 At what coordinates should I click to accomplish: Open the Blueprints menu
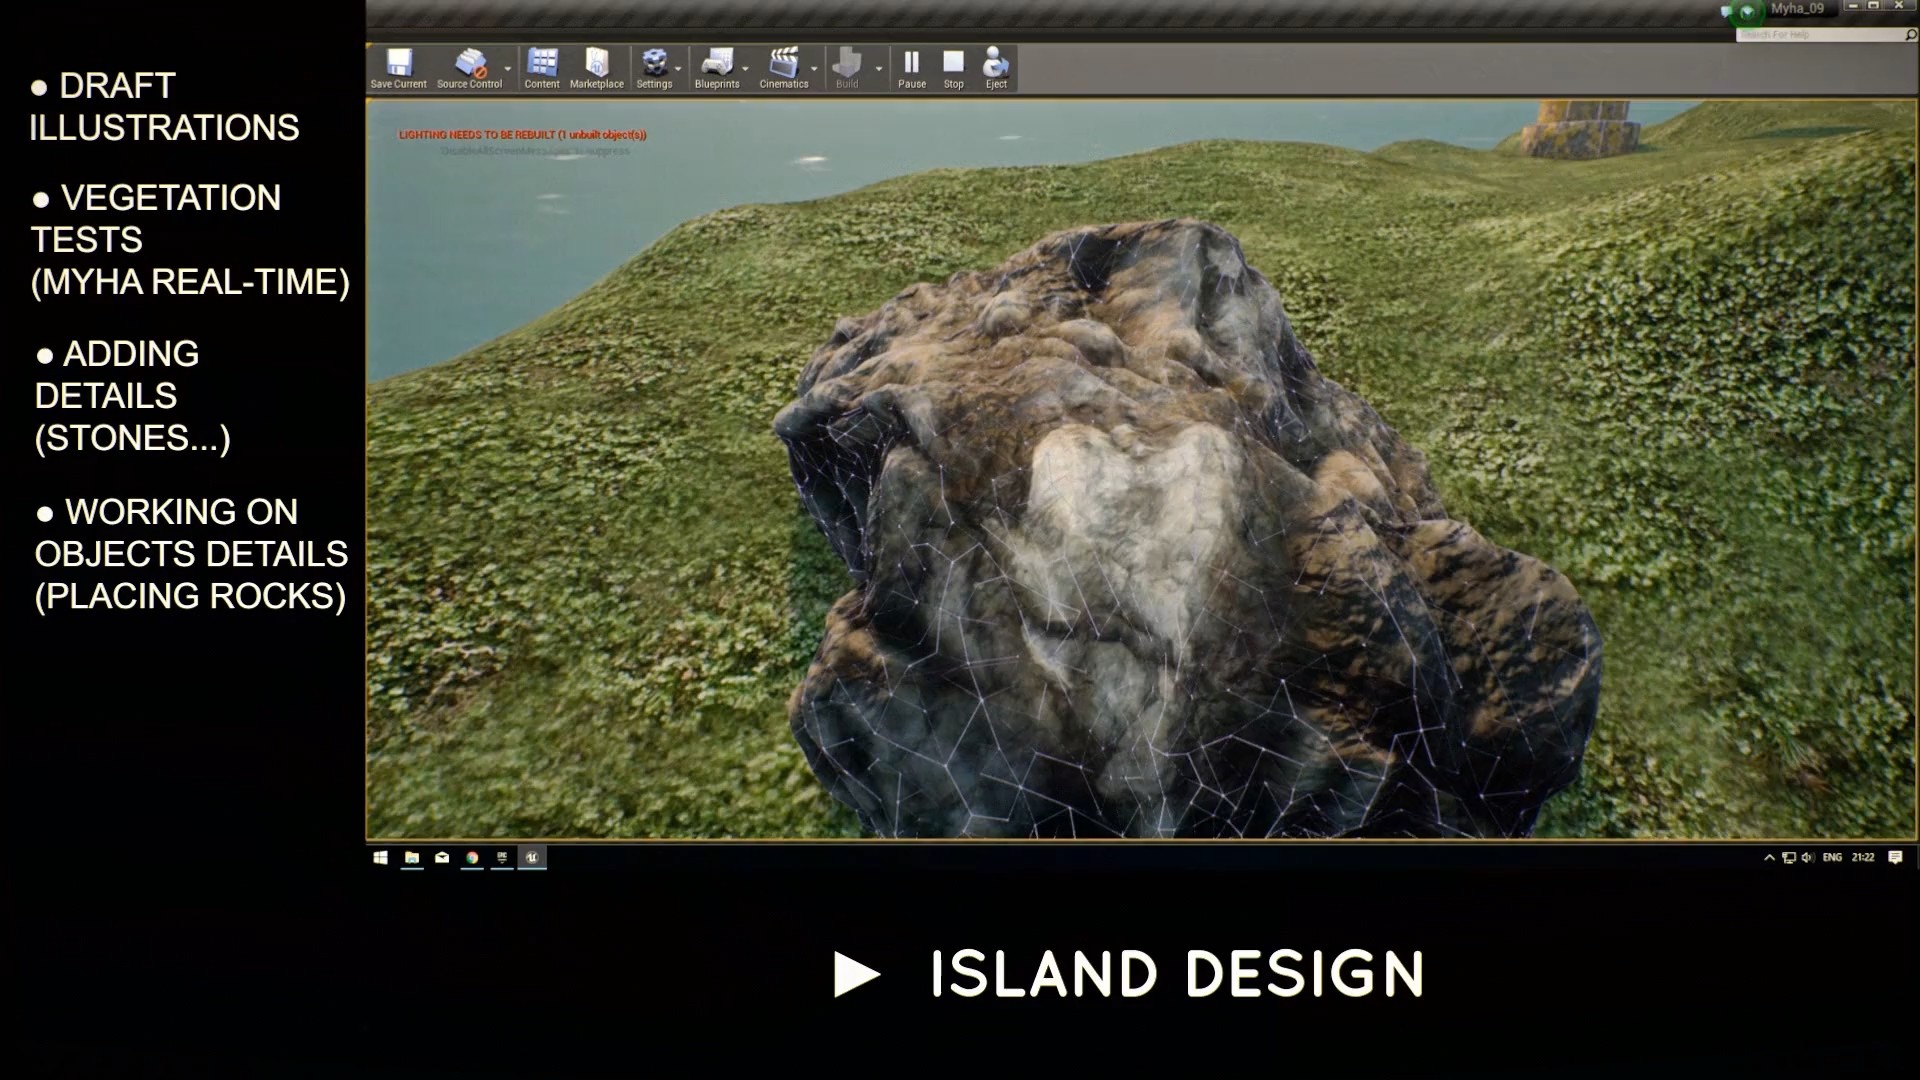[716, 62]
